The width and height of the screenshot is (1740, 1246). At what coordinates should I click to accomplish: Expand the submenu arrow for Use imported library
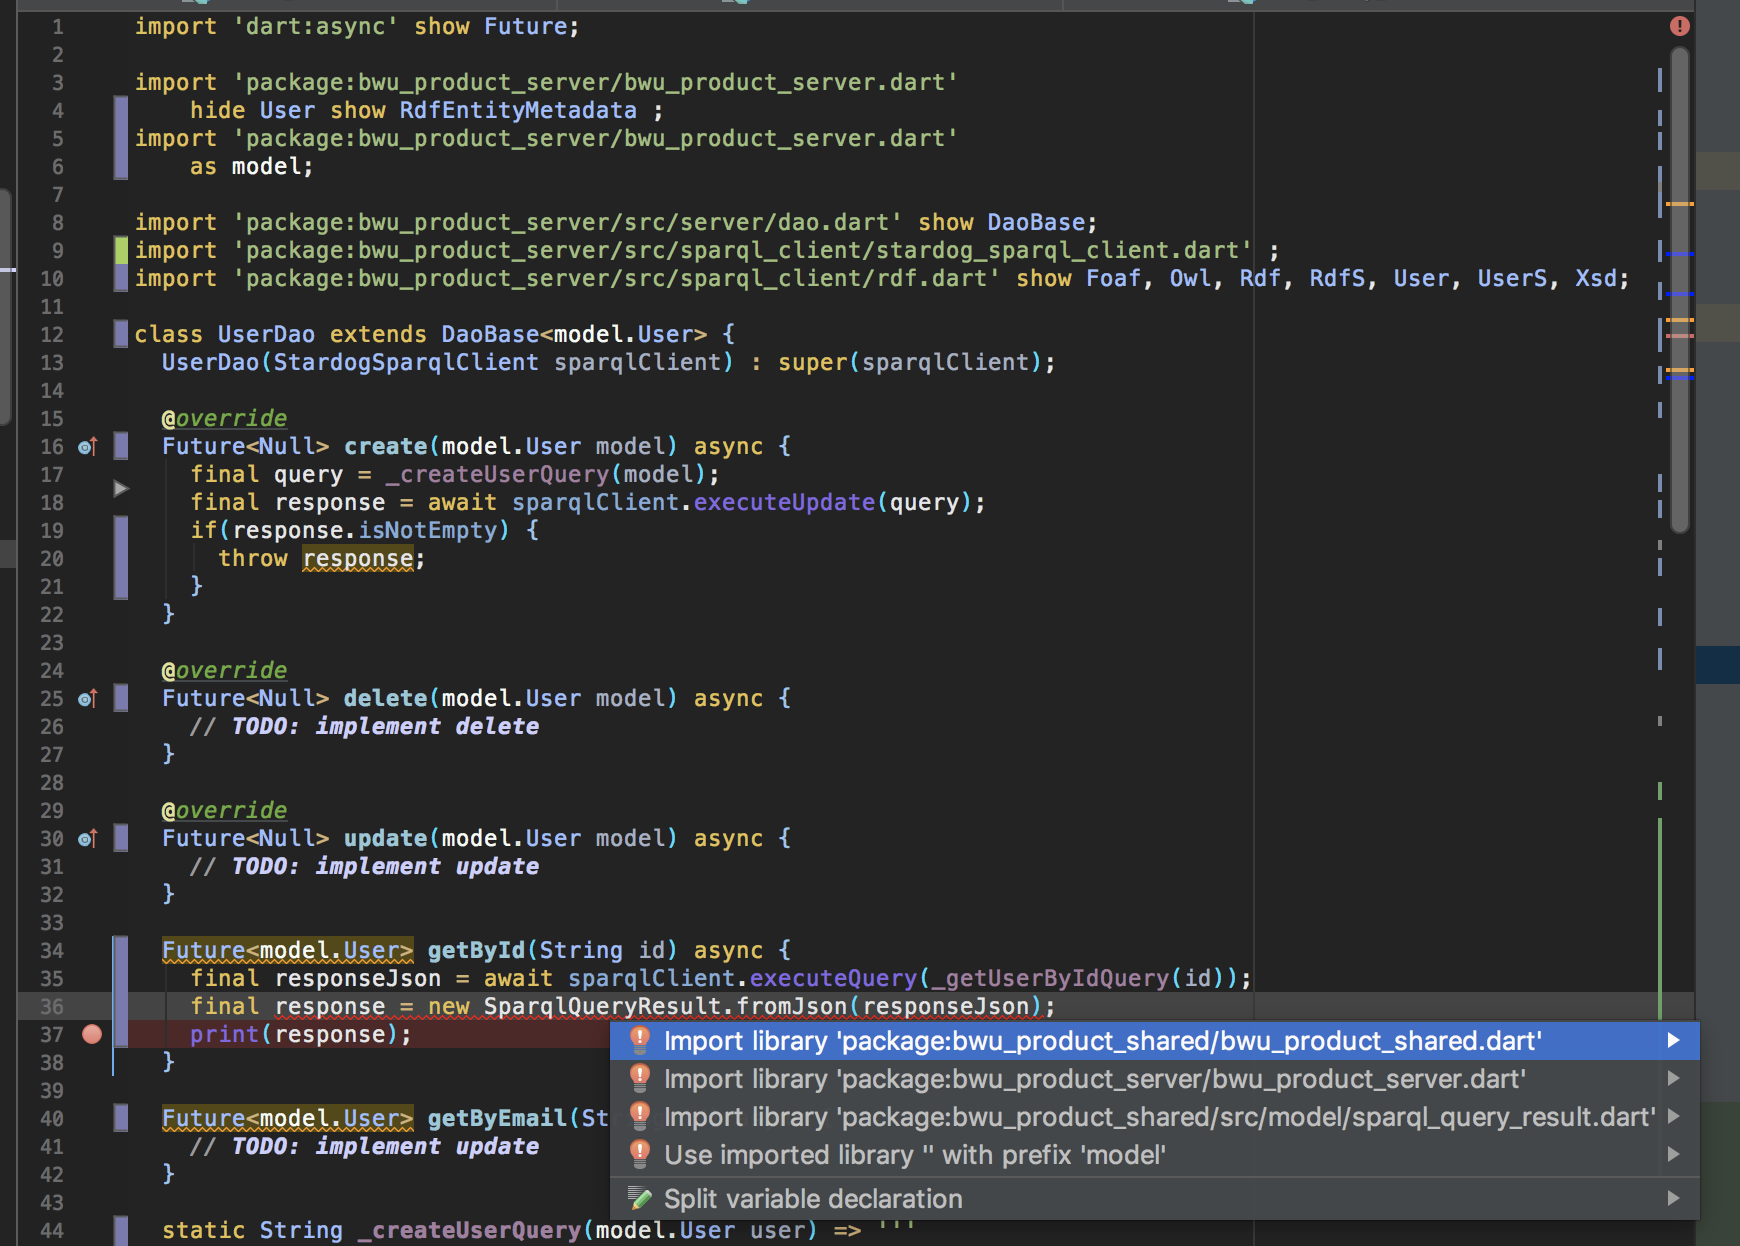point(1673,1155)
